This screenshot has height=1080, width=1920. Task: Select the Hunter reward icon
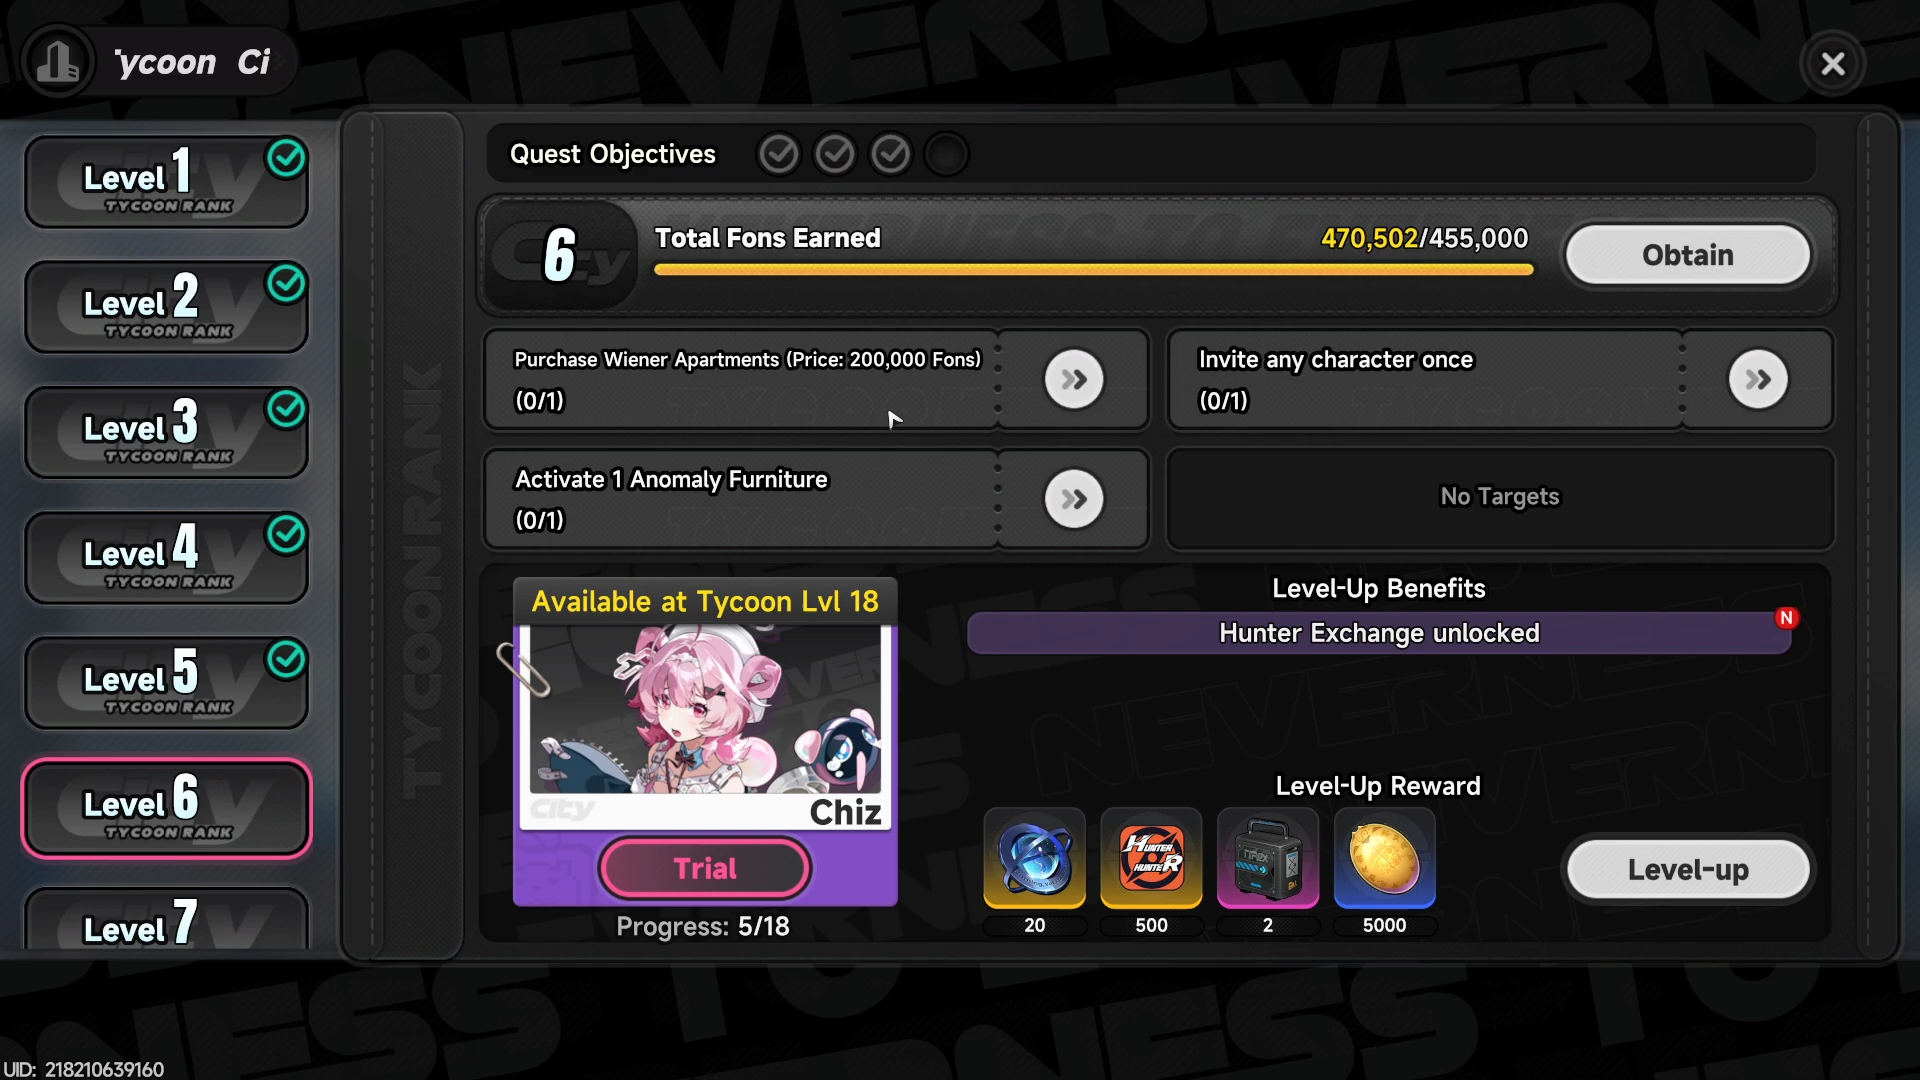[1151, 859]
